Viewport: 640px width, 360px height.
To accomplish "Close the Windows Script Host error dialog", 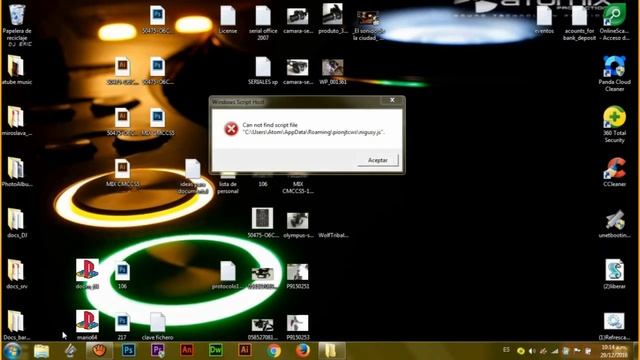I will pyautogui.click(x=392, y=100).
